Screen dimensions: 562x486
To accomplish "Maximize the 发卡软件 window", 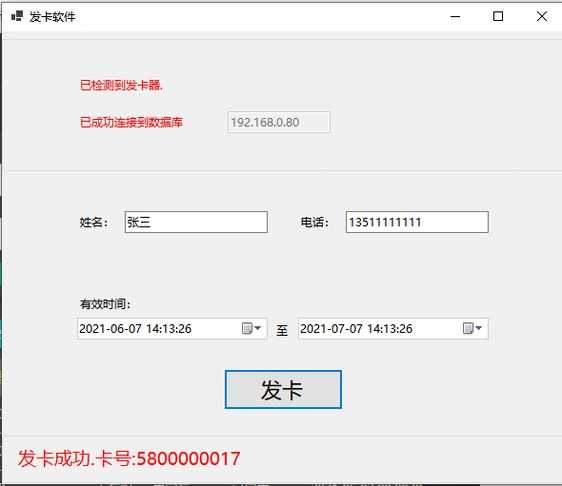I will 498,16.
